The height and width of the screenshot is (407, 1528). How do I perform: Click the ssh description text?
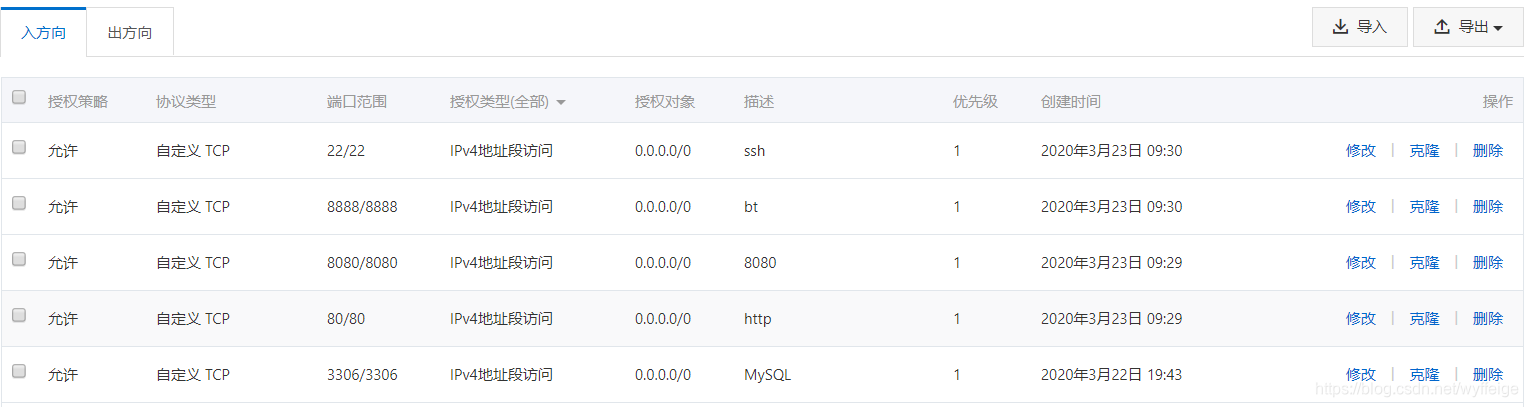tap(755, 151)
